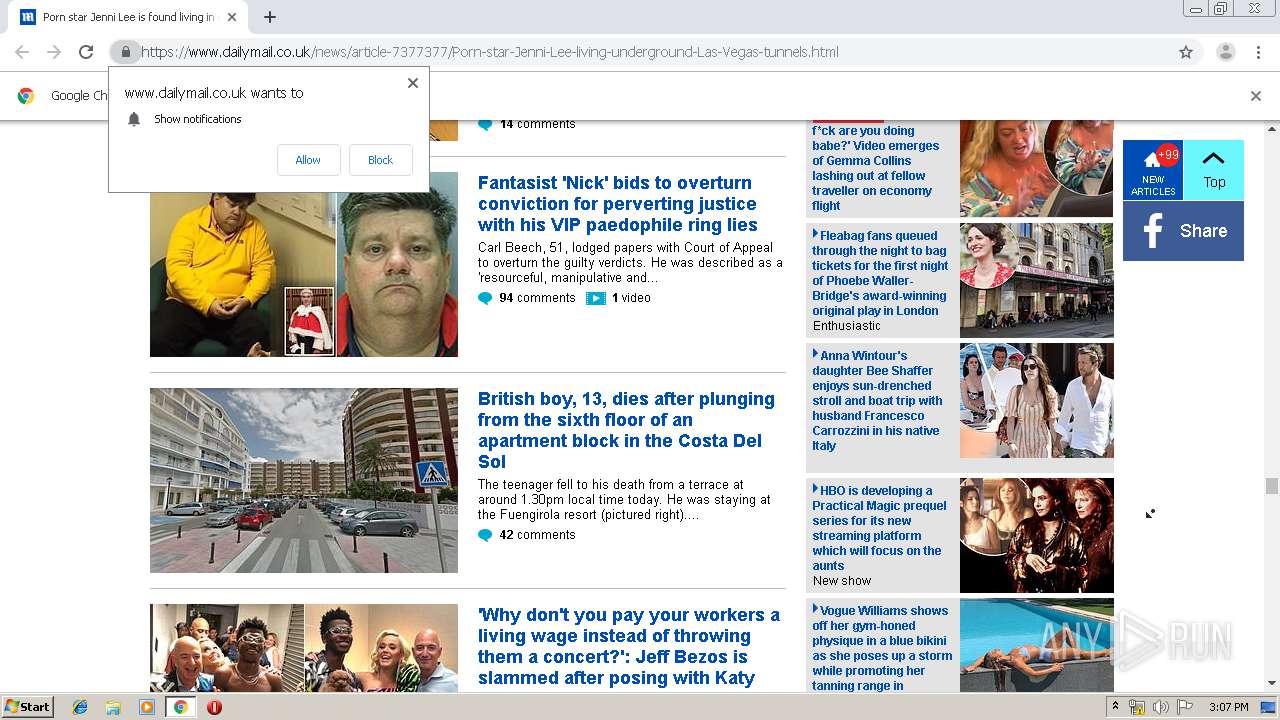
Task: Bookmark this page with the star icon
Action: tap(1186, 52)
